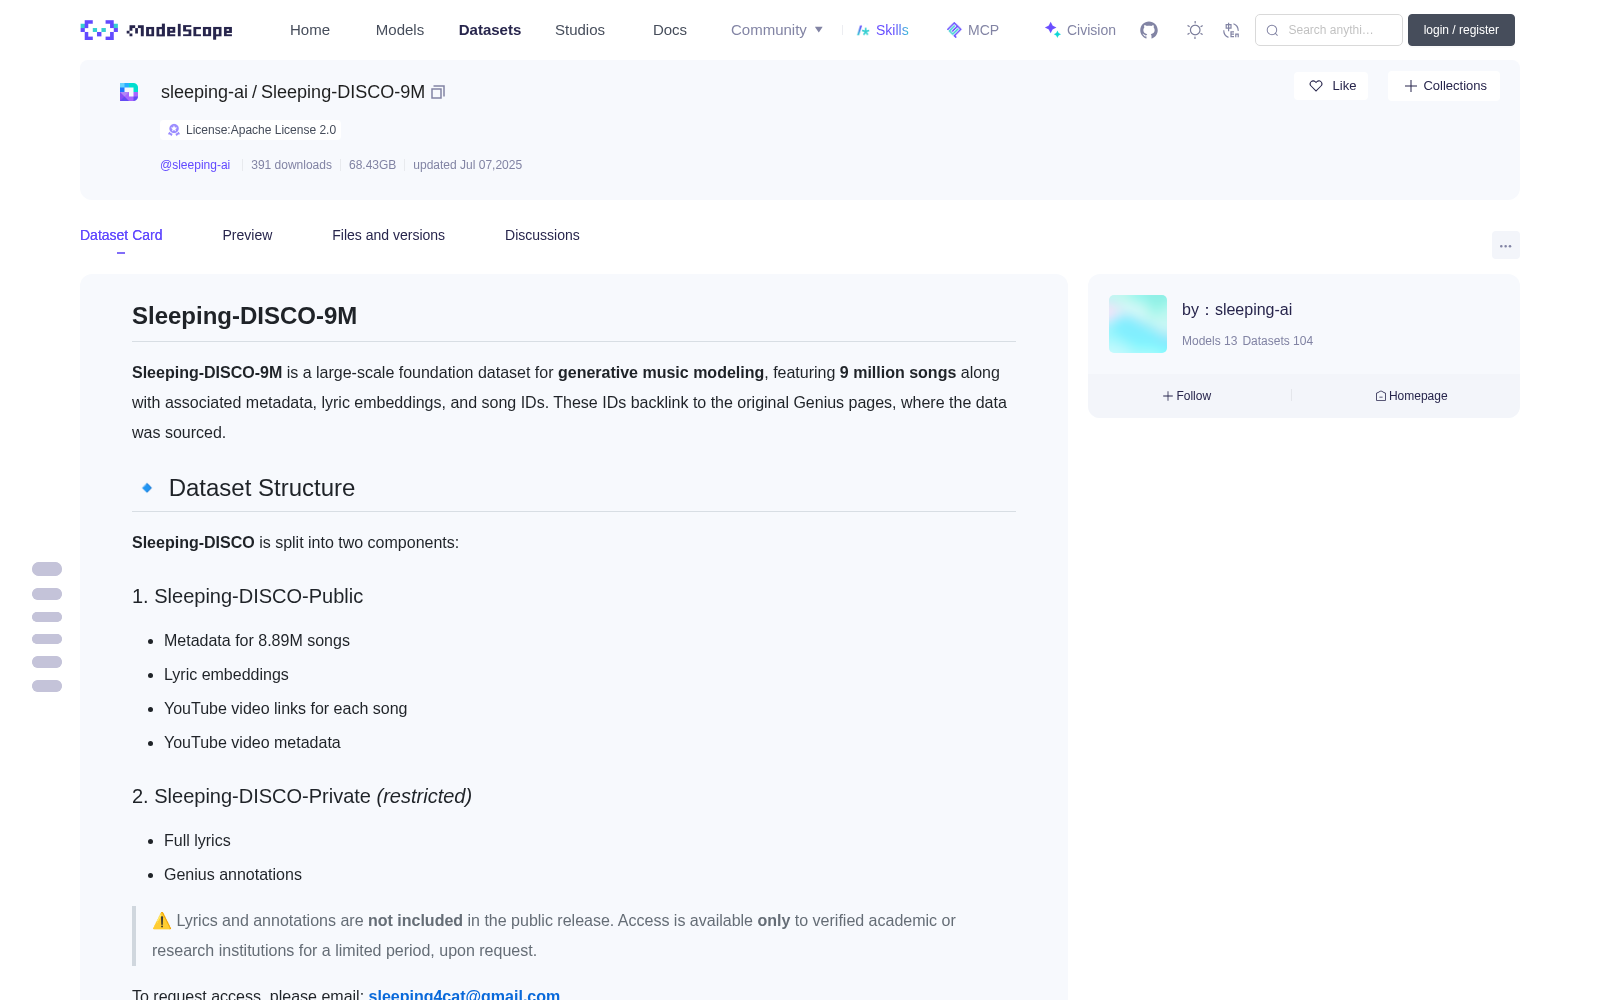This screenshot has width=1600, height=1000.
Task: Click the sleeping-ai / Sleeping-DISCO-9M title
Action: click(293, 92)
